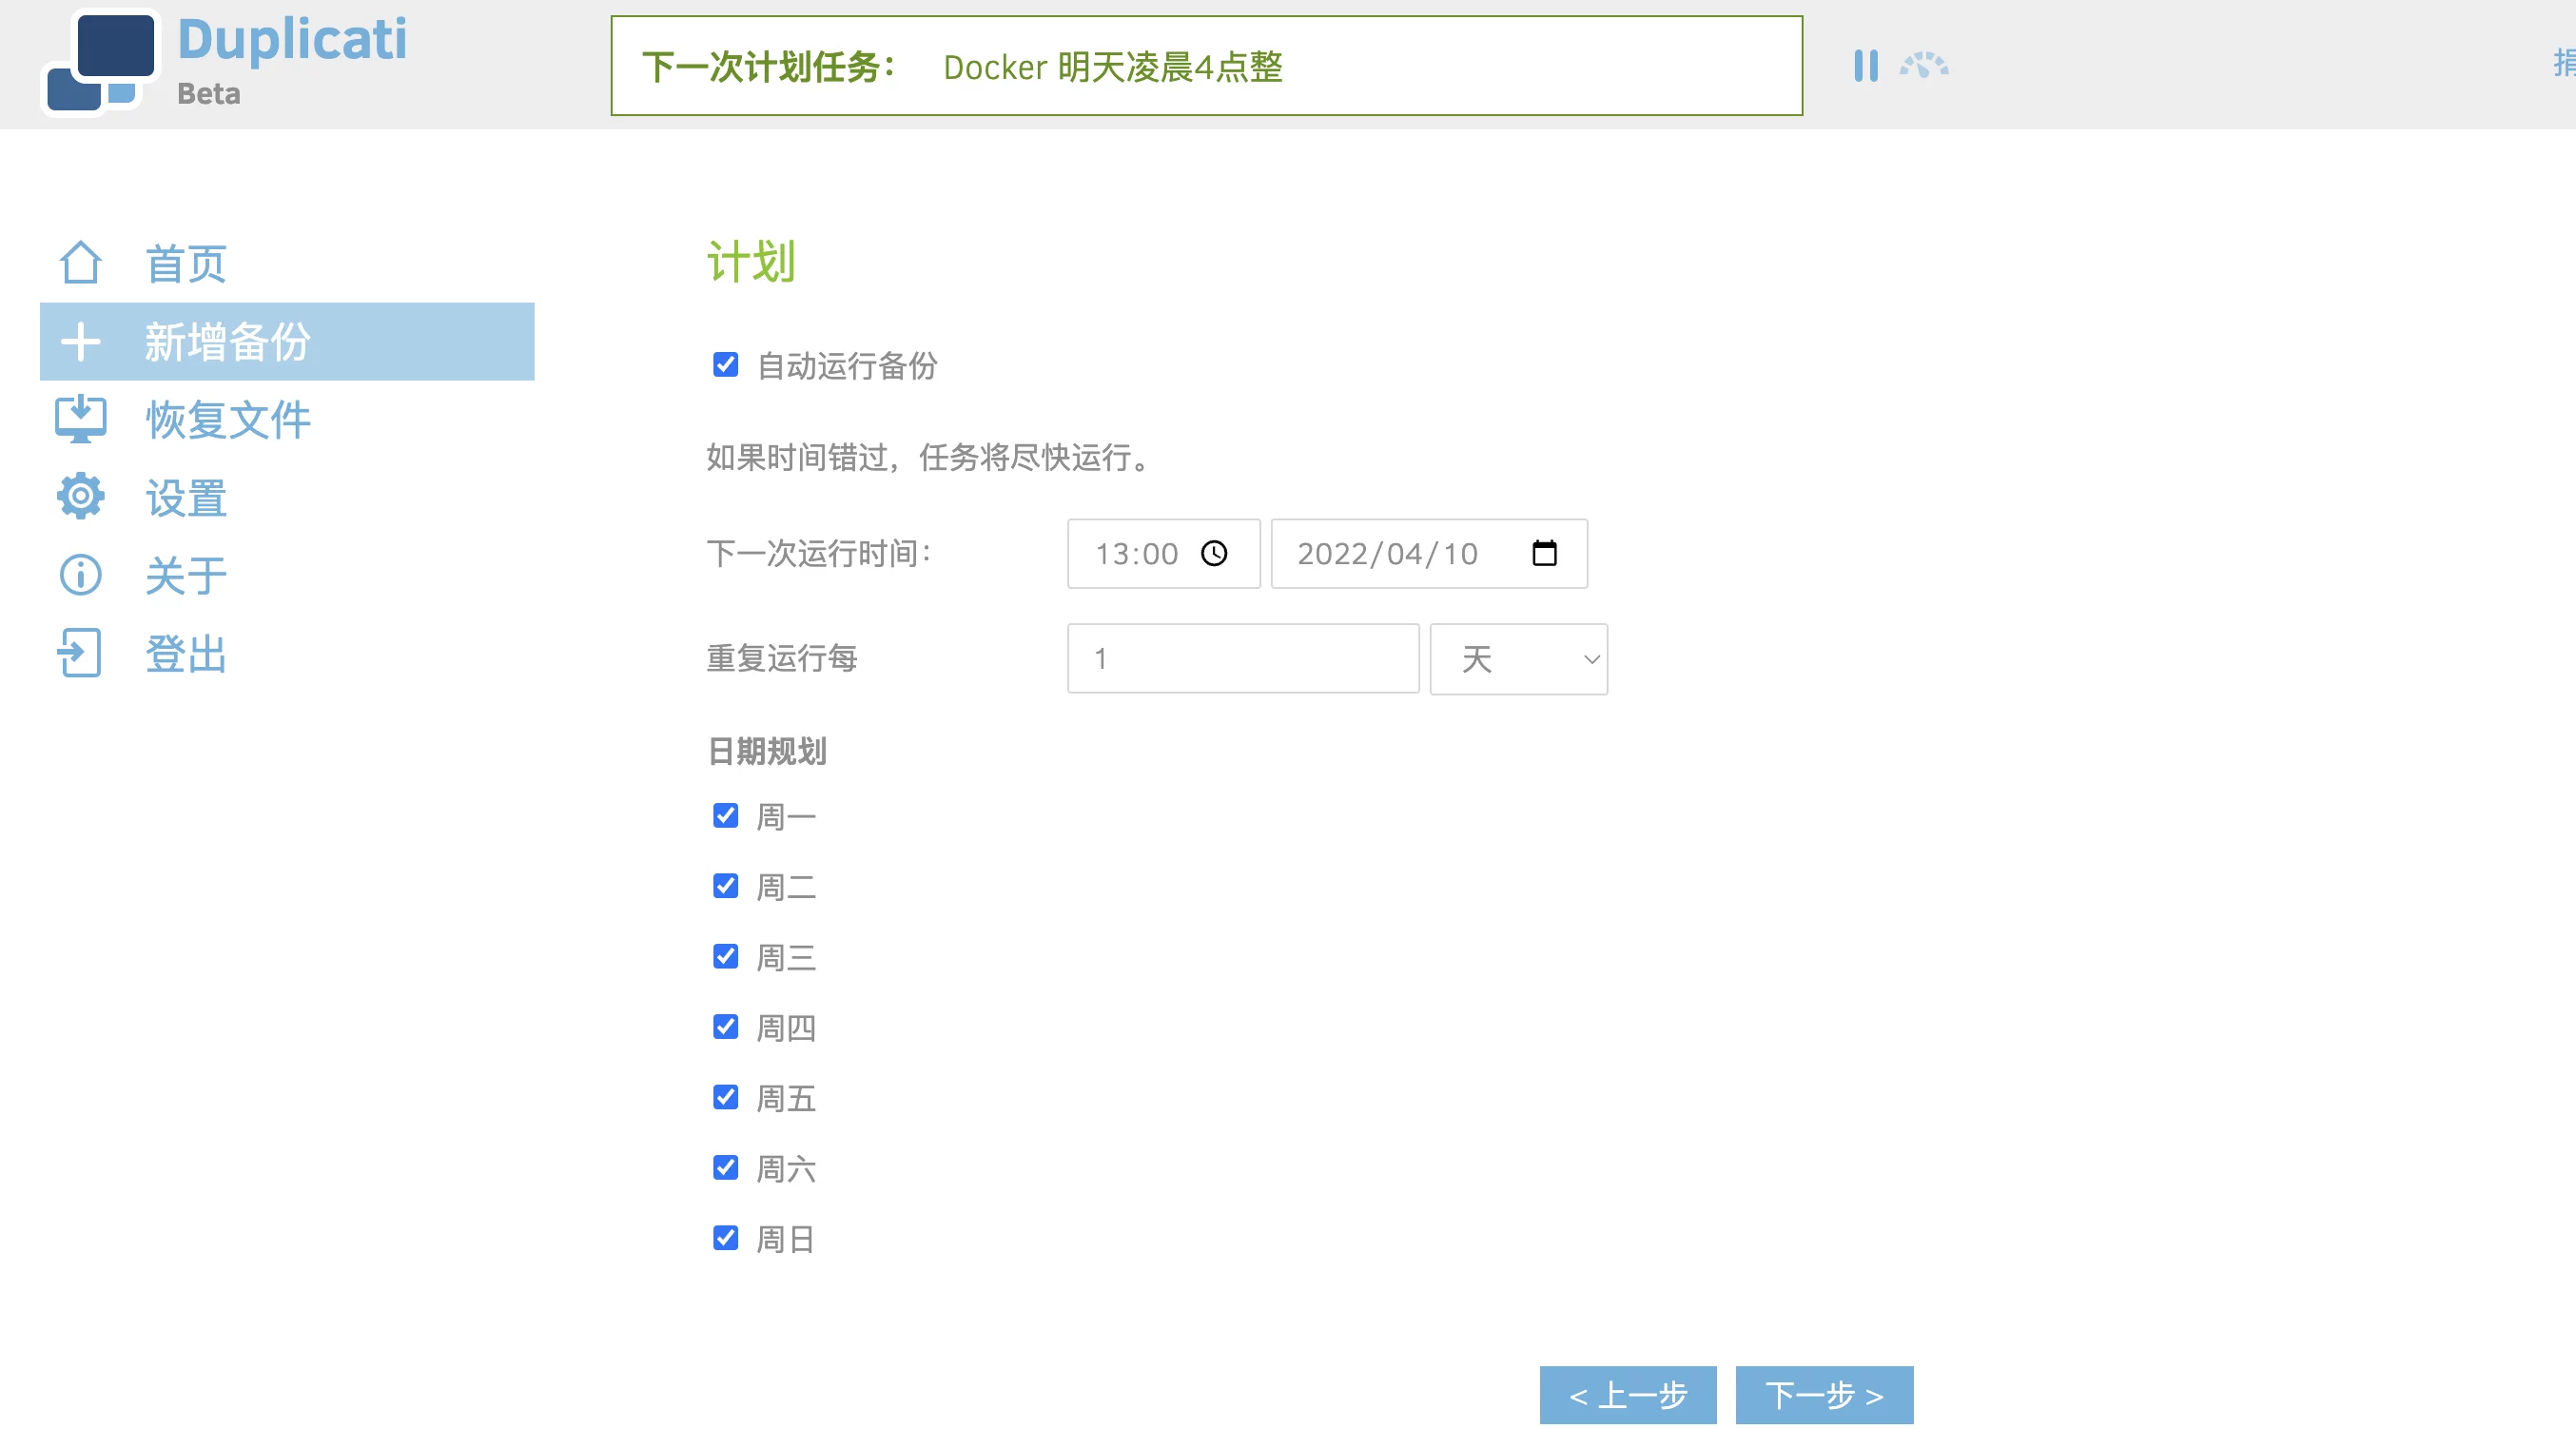Viewport: 2576px width, 1429px height.
Task: Click the logout icon beside 登出
Action: tap(80, 653)
